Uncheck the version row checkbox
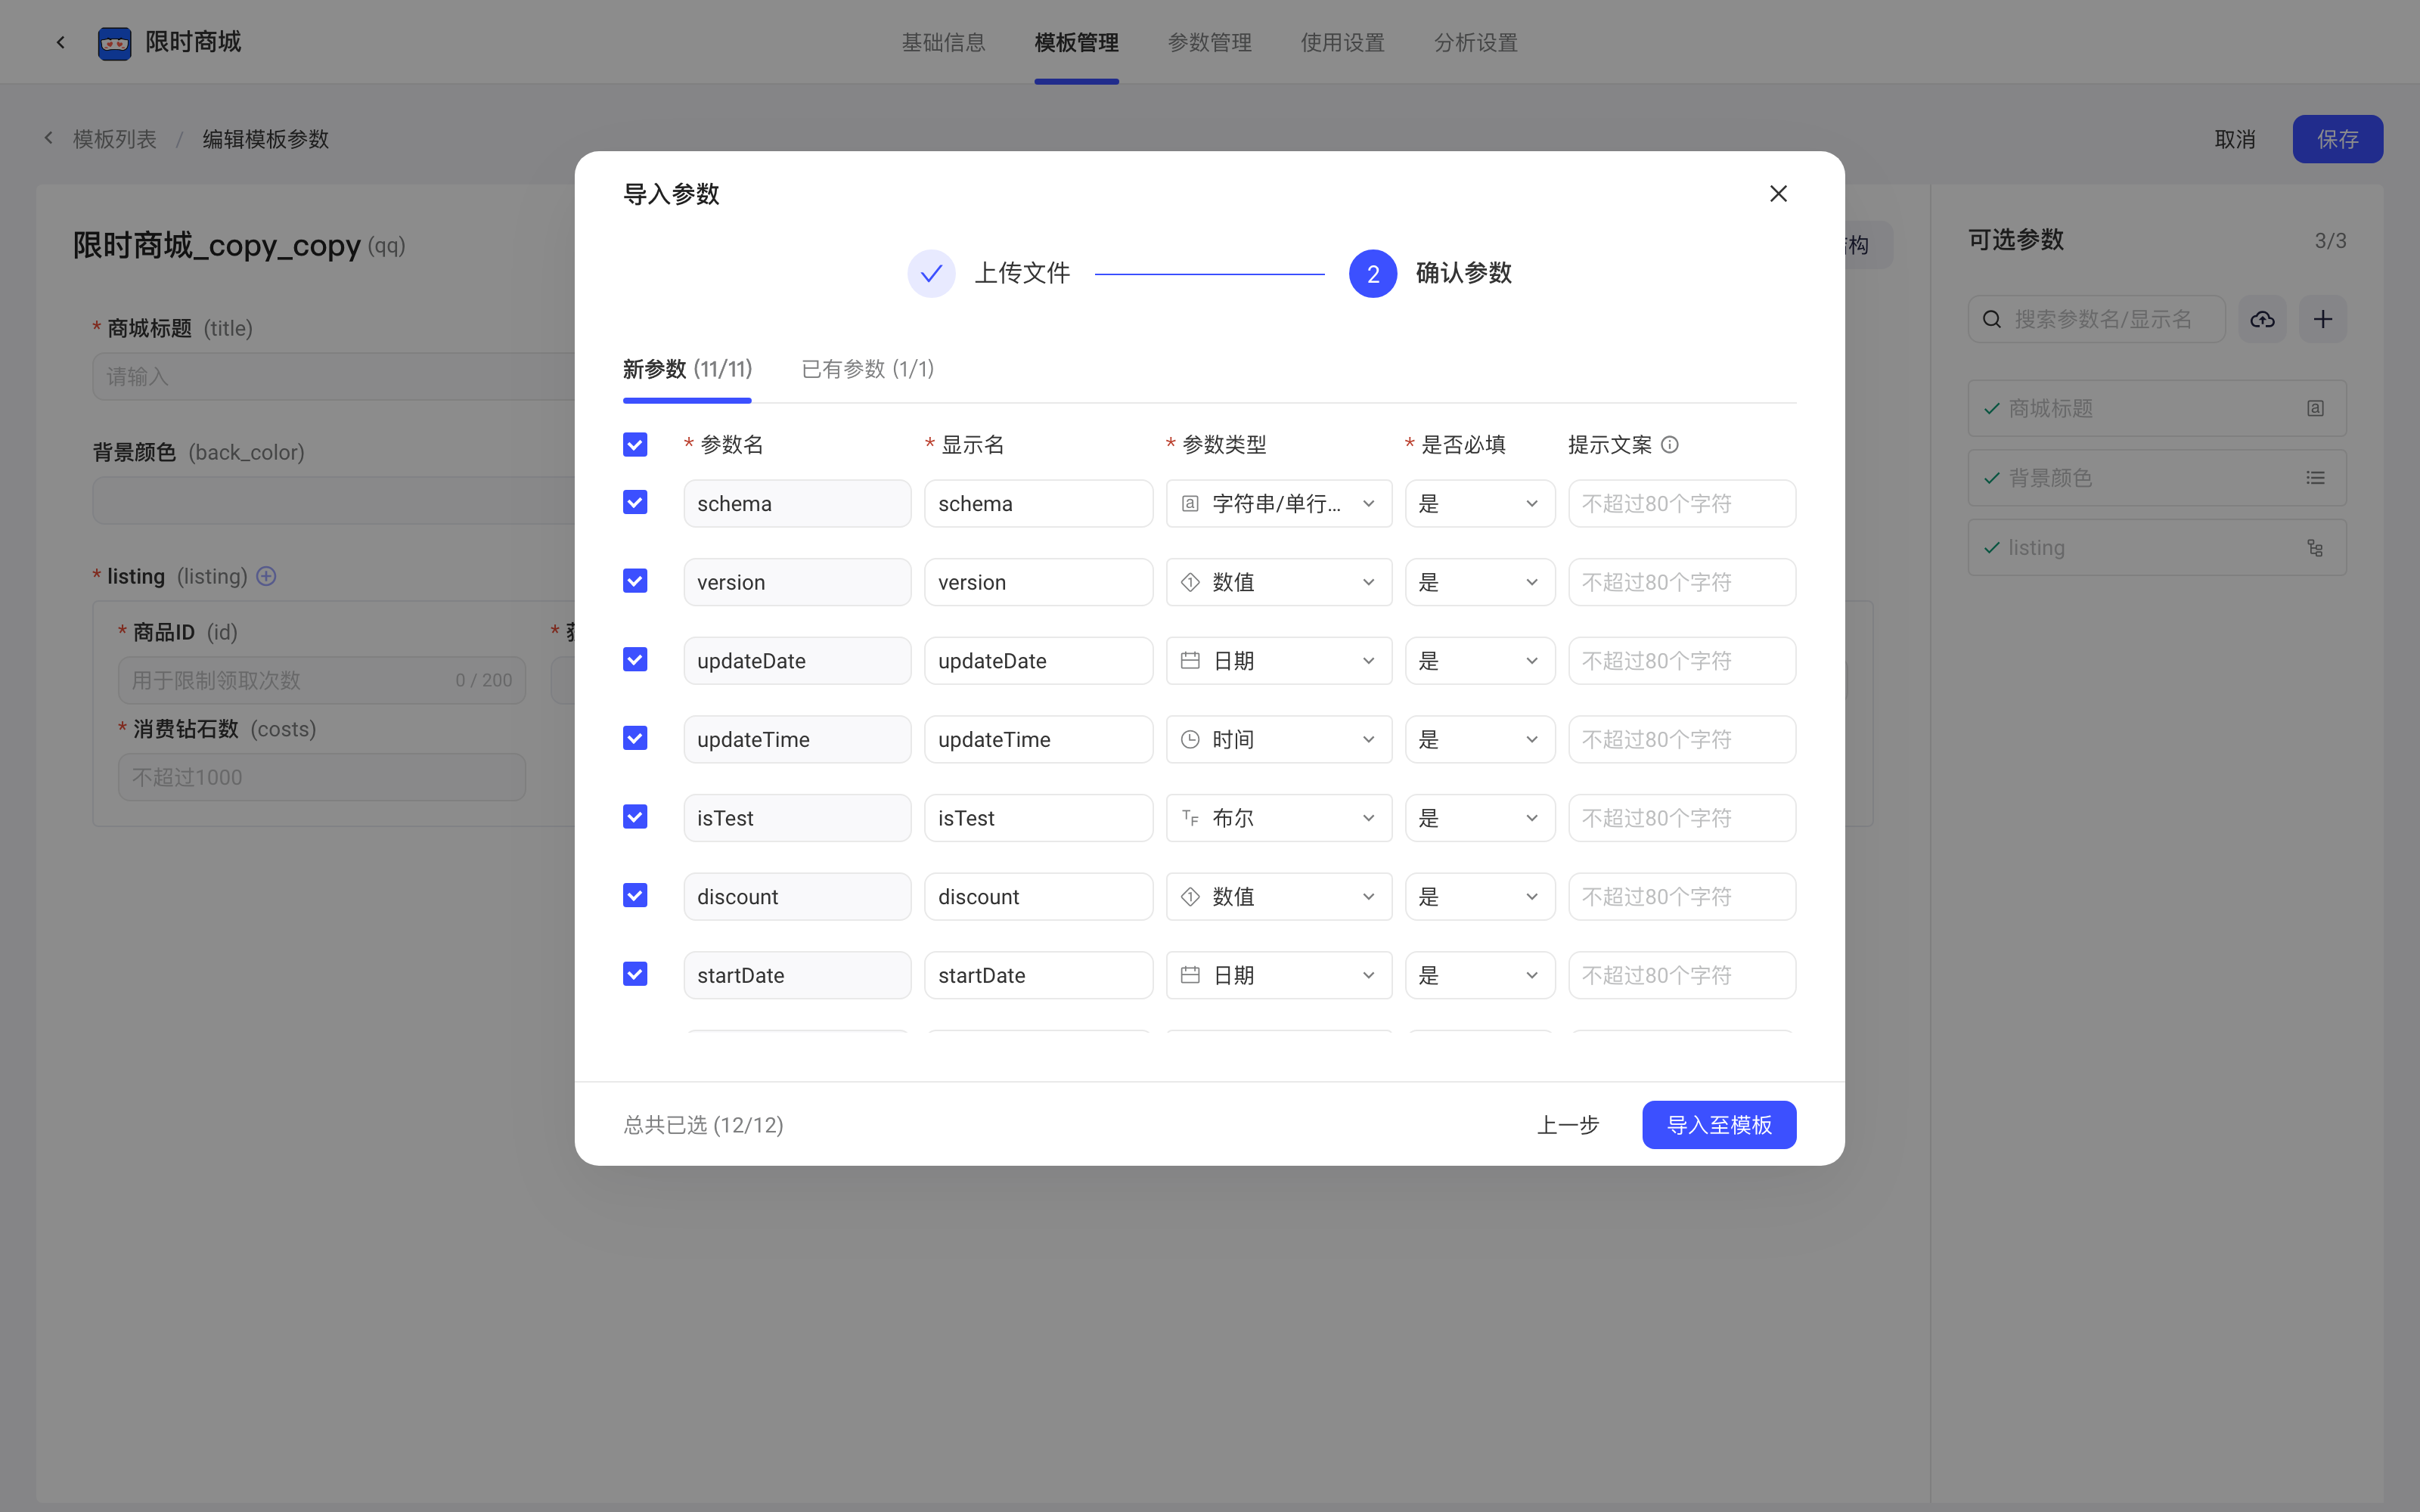Screen dimensions: 2420x1512 pos(635,581)
